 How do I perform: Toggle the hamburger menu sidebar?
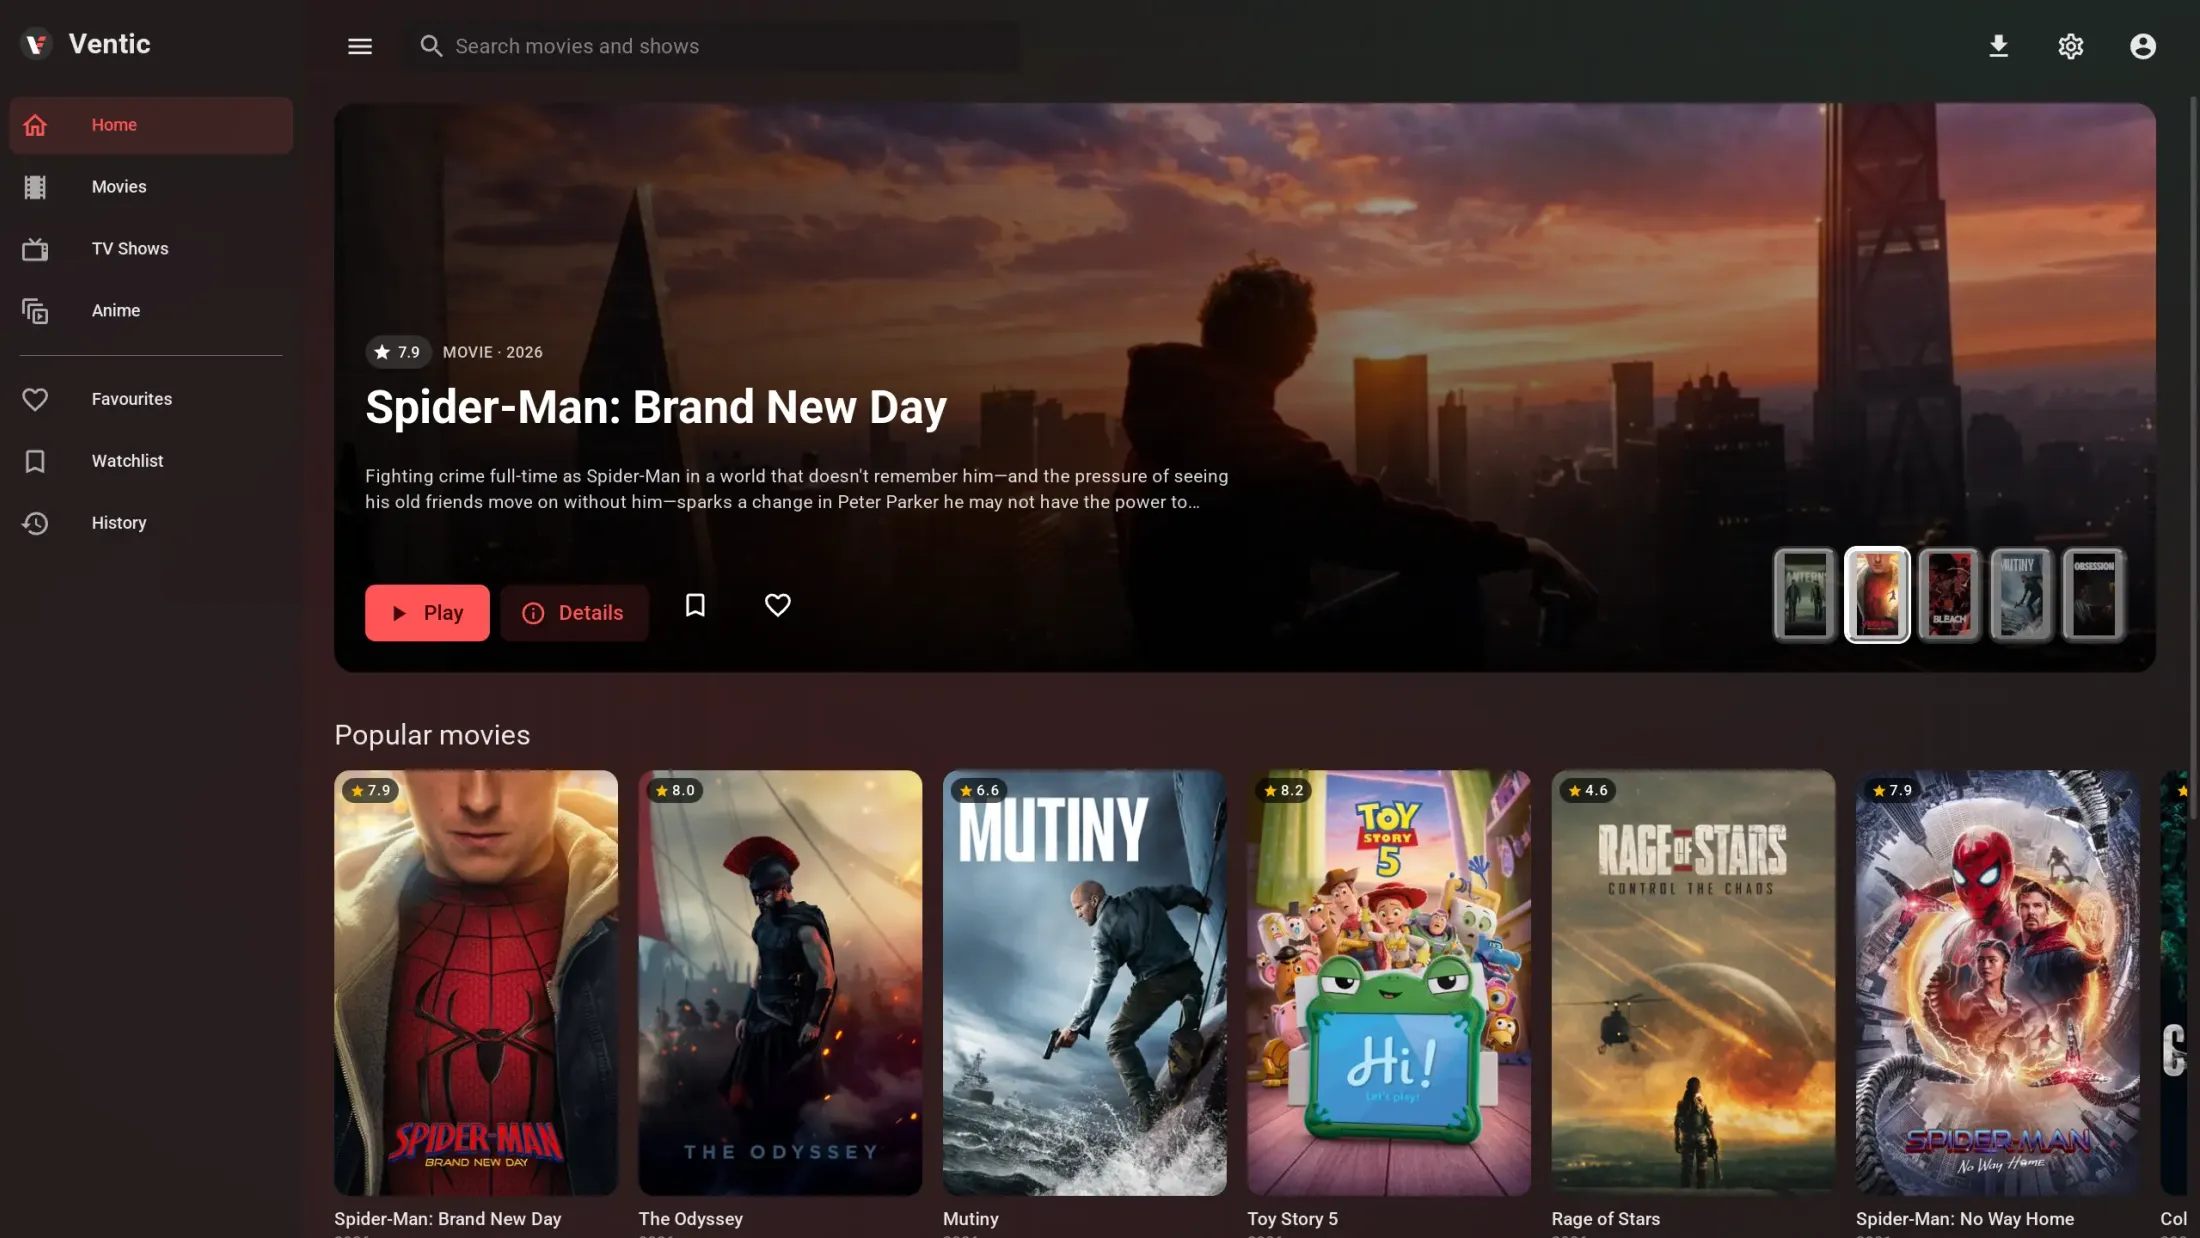pyautogui.click(x=360, y=46)
